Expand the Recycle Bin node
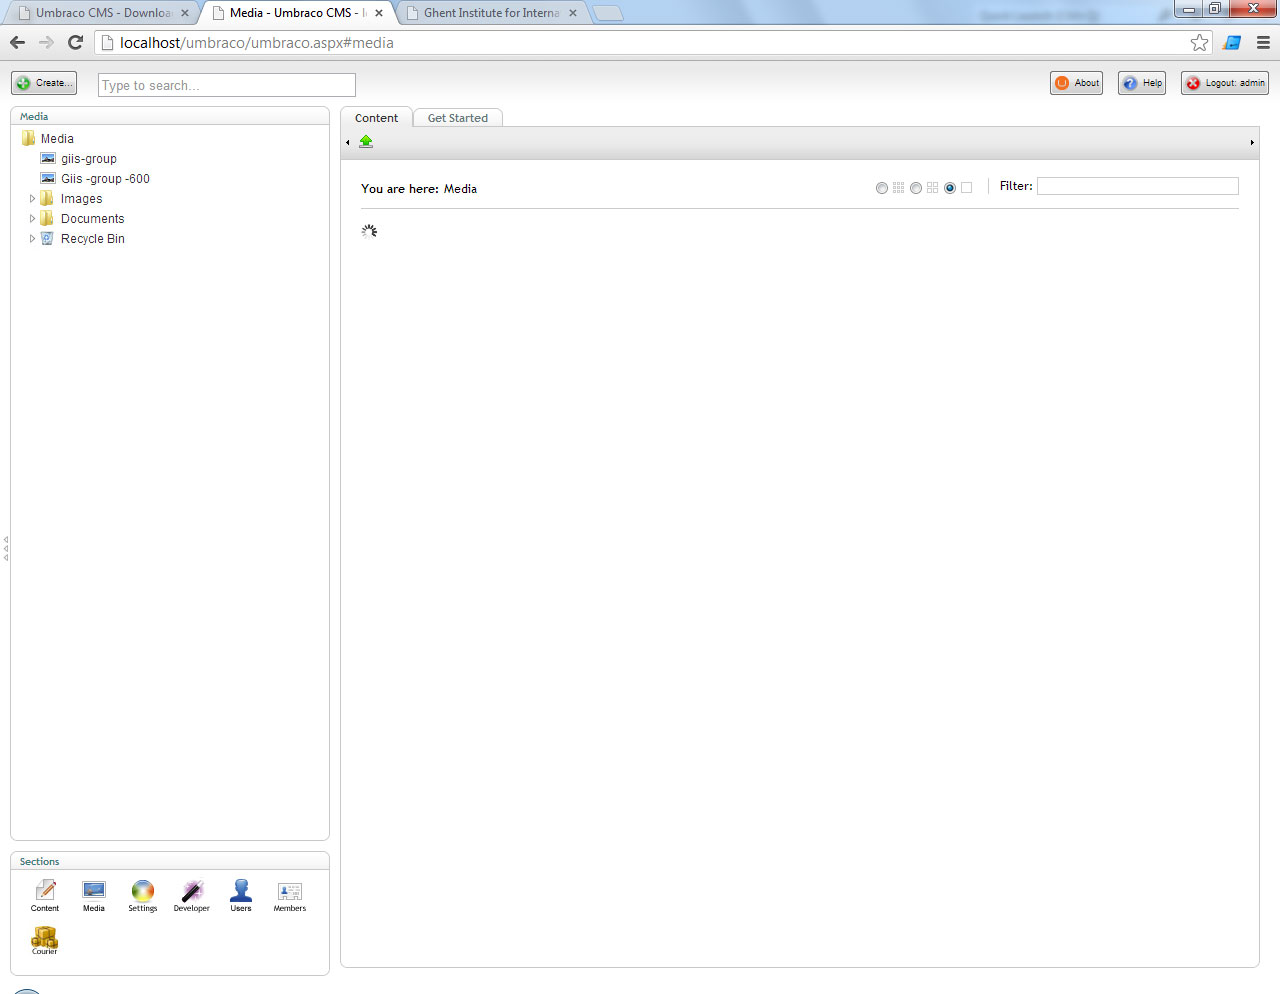Screen dimensions: 1280x994 click(32, 238)
